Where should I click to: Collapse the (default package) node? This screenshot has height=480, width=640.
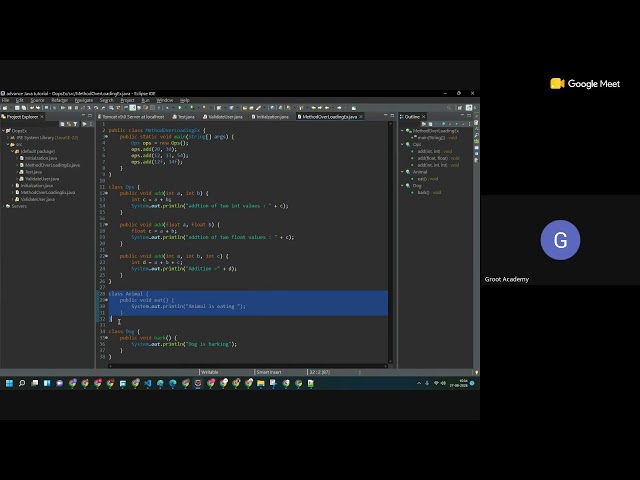point(12,151)
